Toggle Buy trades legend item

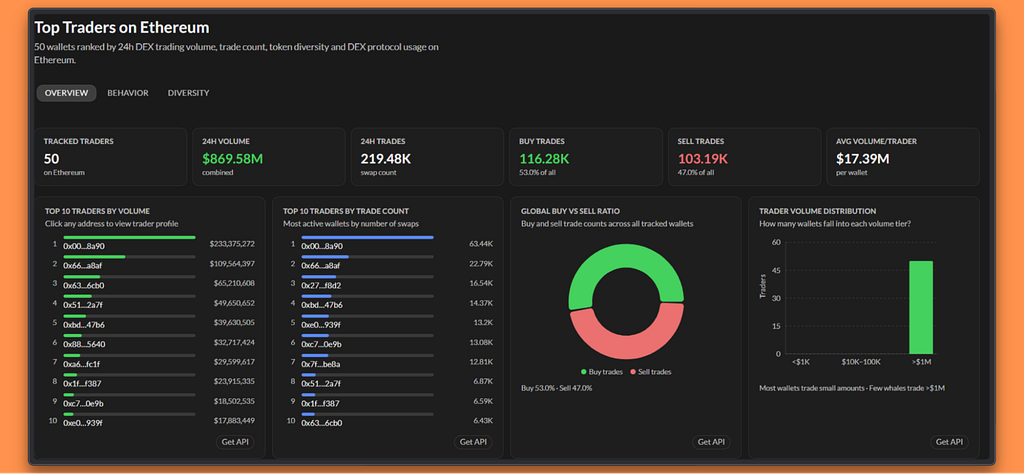(601, 371)
